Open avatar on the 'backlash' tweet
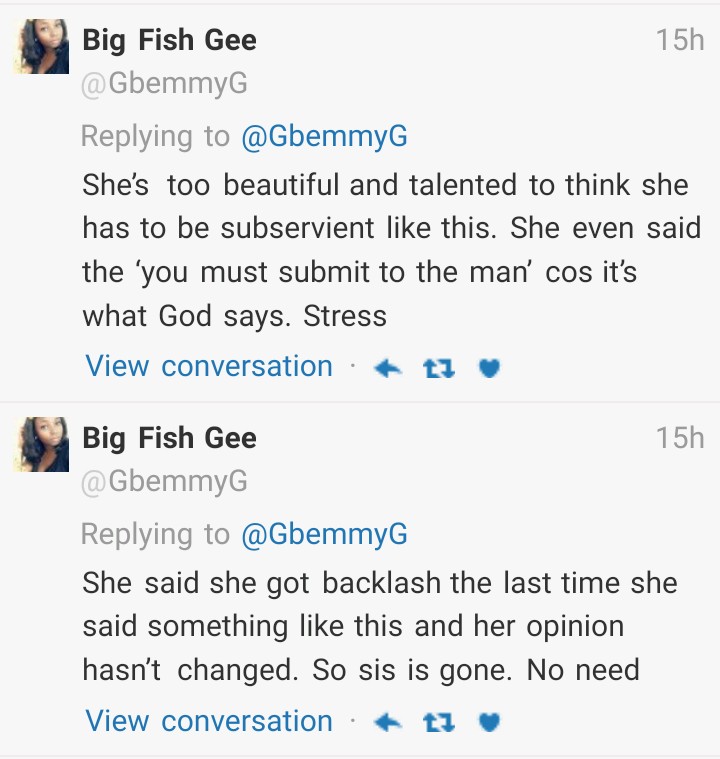Screen dimensions: 720x759 [41, 444]
